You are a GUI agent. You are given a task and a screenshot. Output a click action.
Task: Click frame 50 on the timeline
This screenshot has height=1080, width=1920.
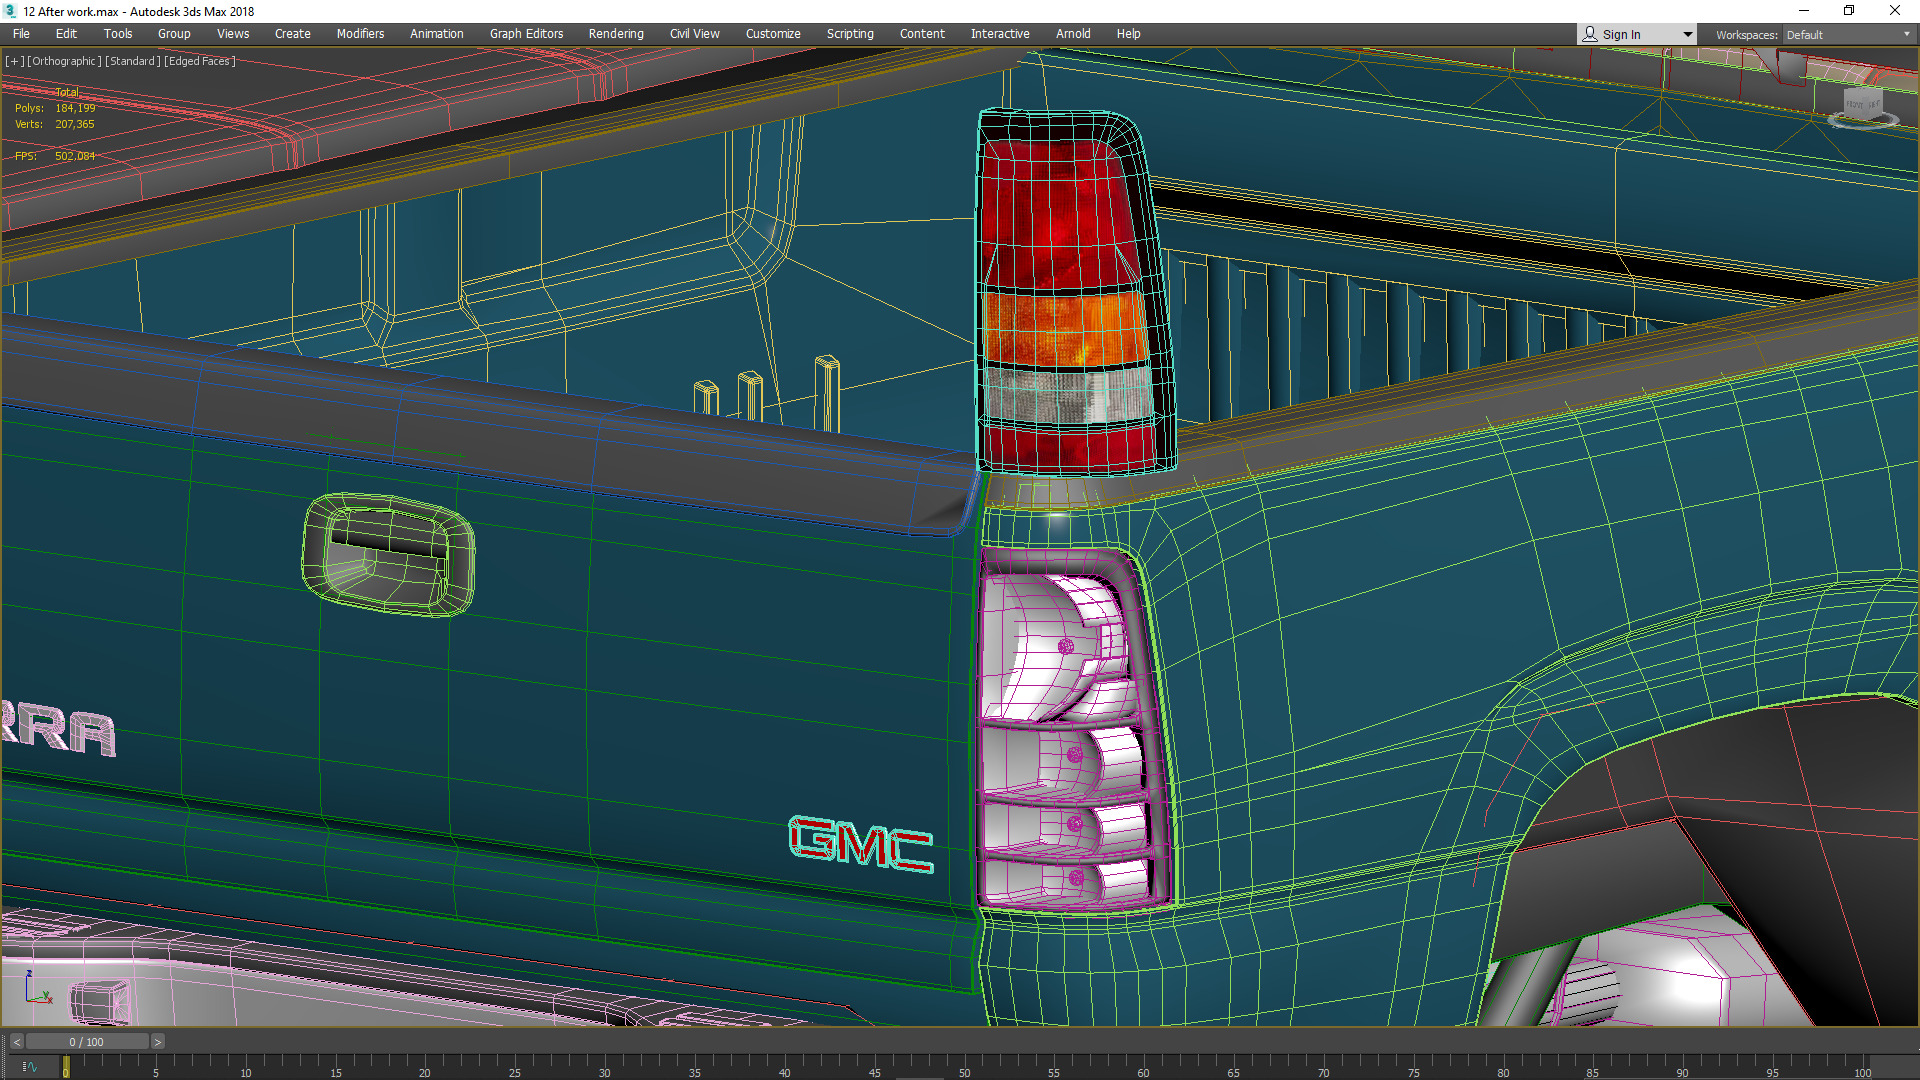coord(964,1067)
